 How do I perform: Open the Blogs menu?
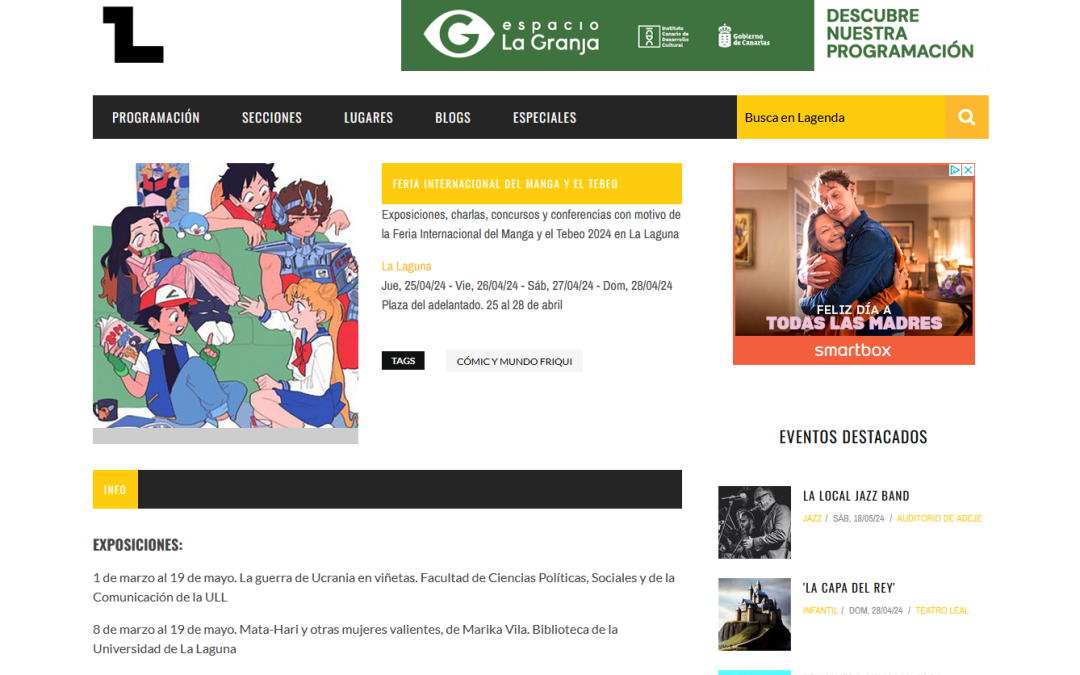(453, 118)
